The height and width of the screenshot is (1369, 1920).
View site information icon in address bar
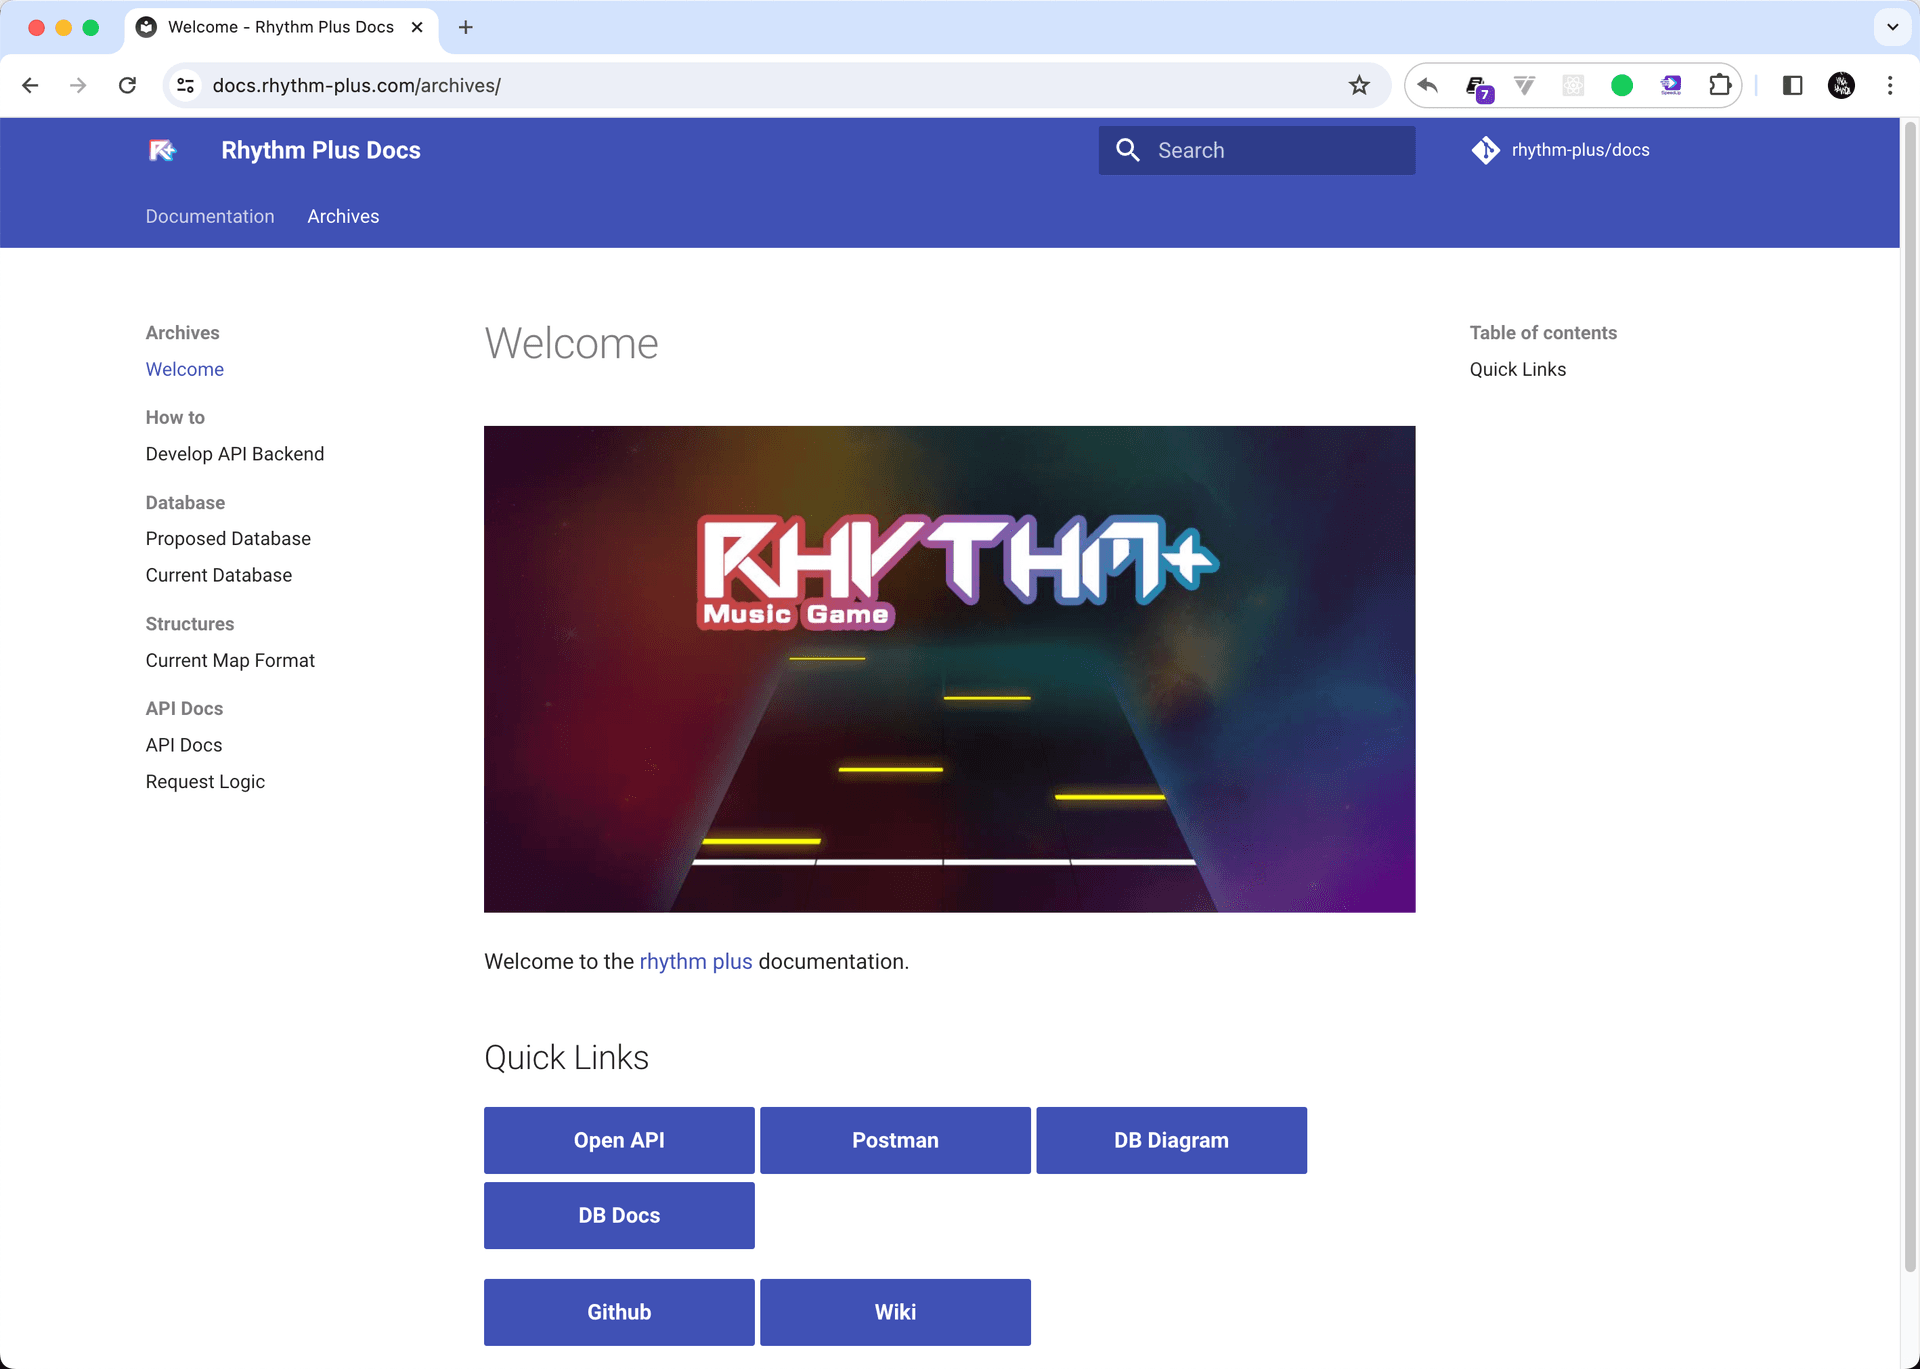186,85
